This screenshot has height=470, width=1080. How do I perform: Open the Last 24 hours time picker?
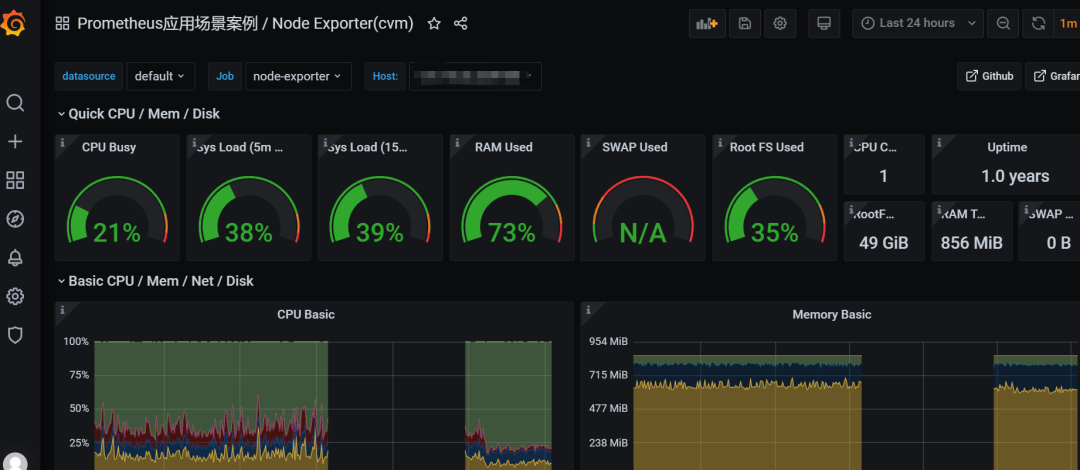coord(918,23)
